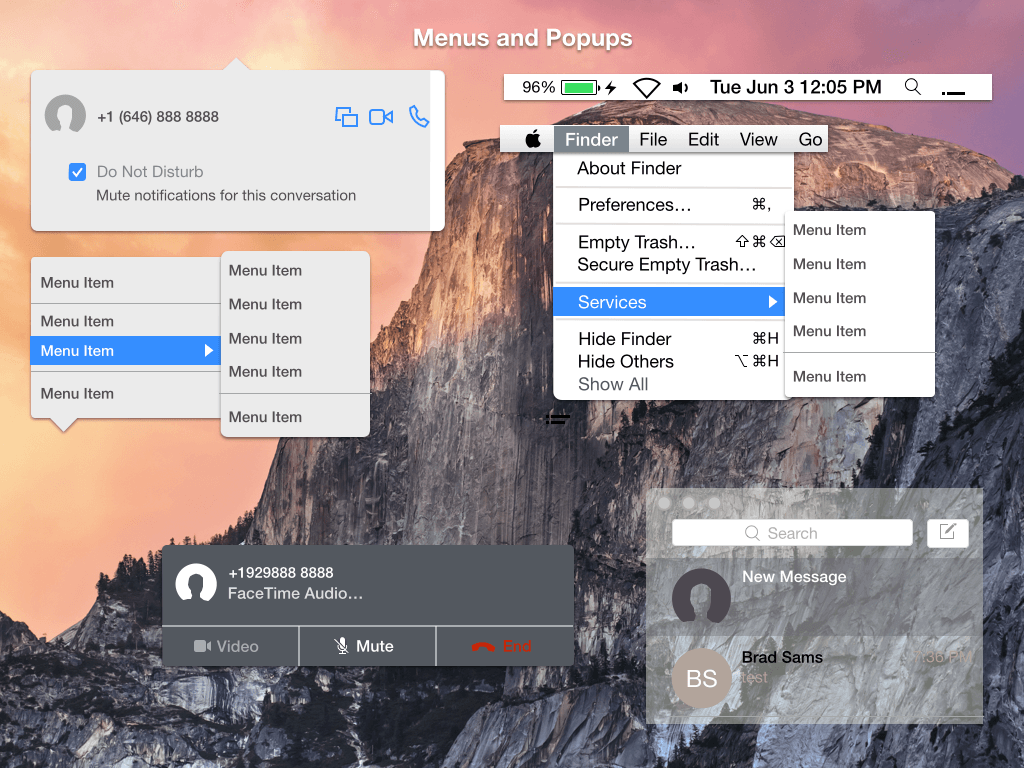Click the screen share icon beside +1 (646) number
This screenshot has width=1024, height=768.
(346, 117)
